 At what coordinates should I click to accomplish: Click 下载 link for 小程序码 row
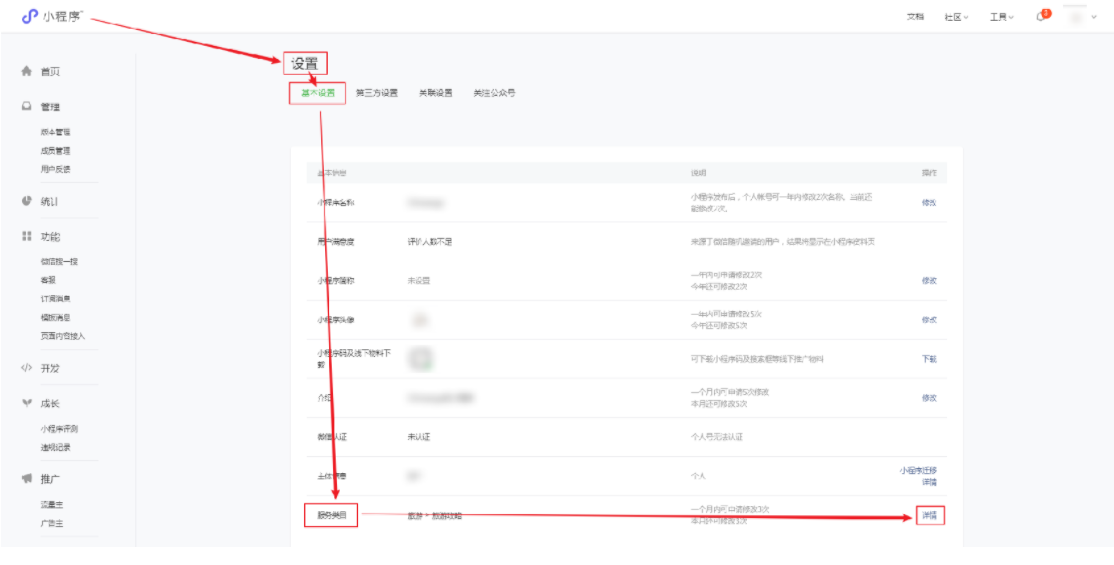(x=929, y=359)
